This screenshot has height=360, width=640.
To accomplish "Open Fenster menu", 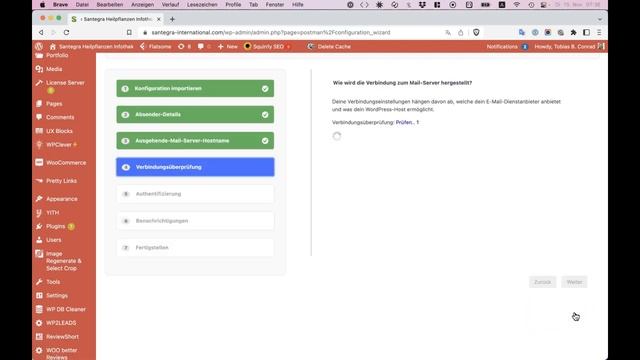I will pyautogui.click(x=275, y=4).
